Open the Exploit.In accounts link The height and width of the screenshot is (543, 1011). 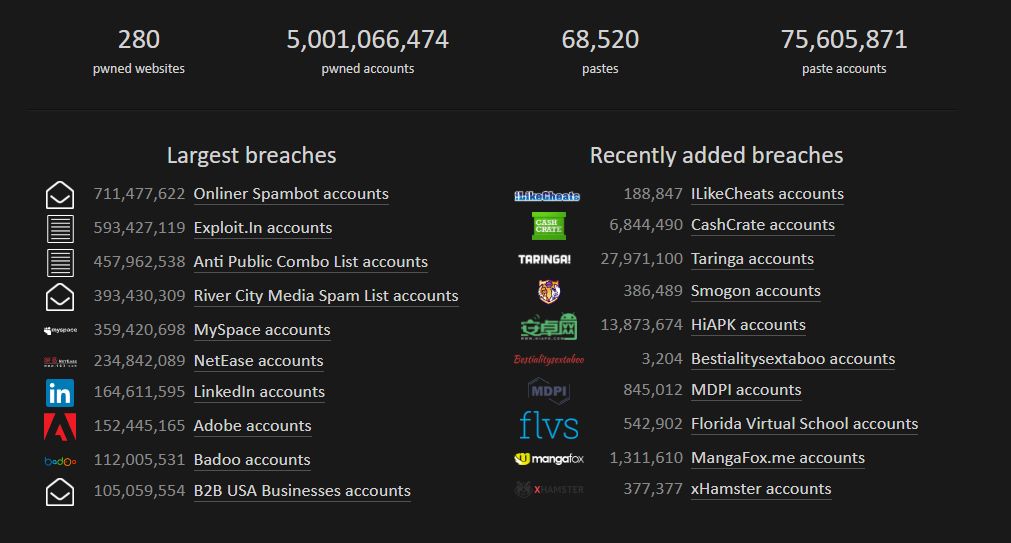click(262, 228)
